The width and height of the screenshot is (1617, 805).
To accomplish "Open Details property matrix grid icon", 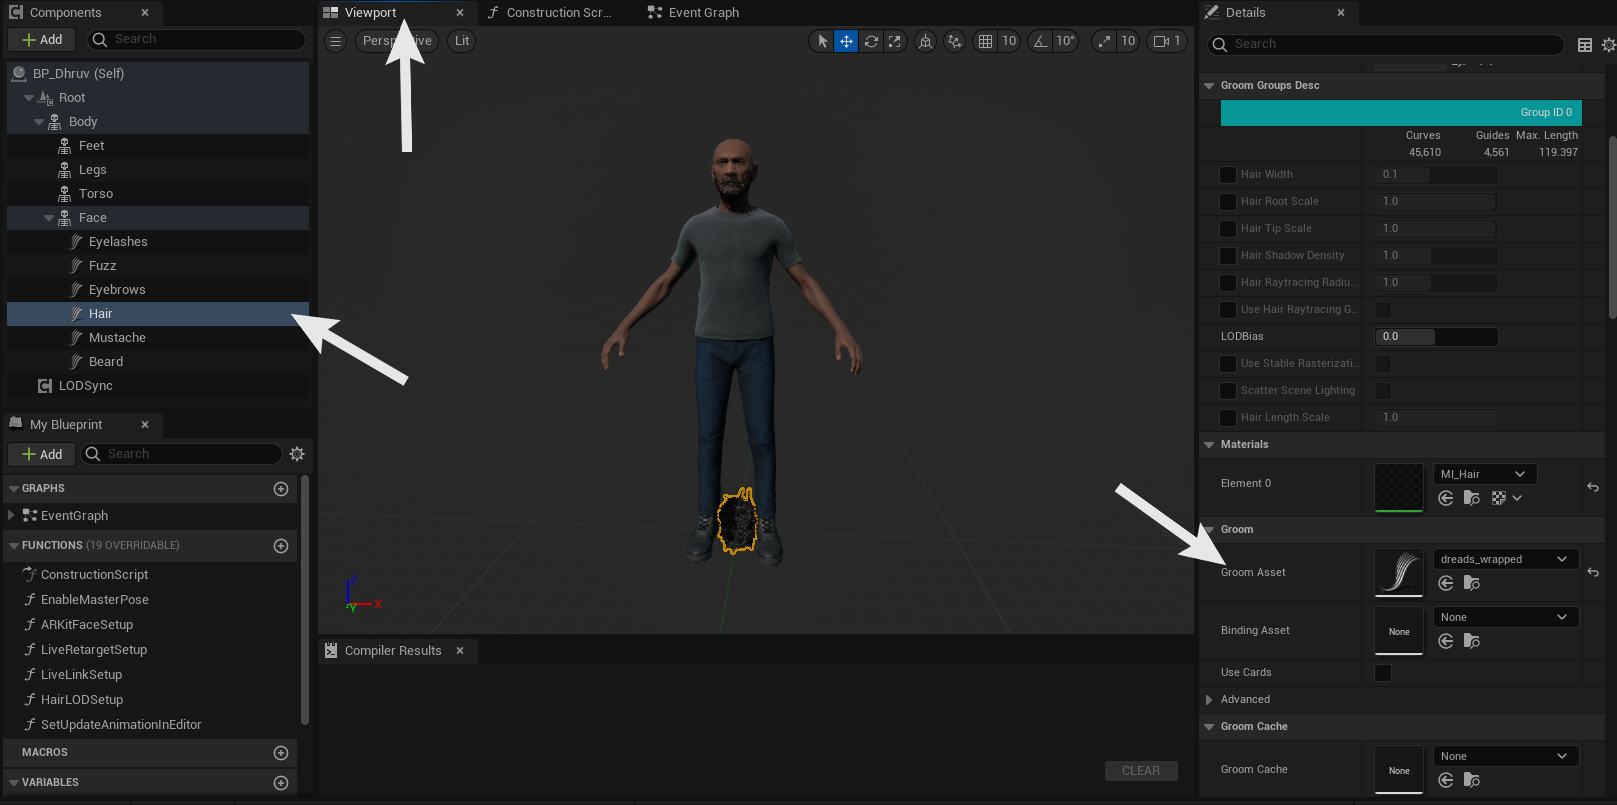I will (1585, 45).
